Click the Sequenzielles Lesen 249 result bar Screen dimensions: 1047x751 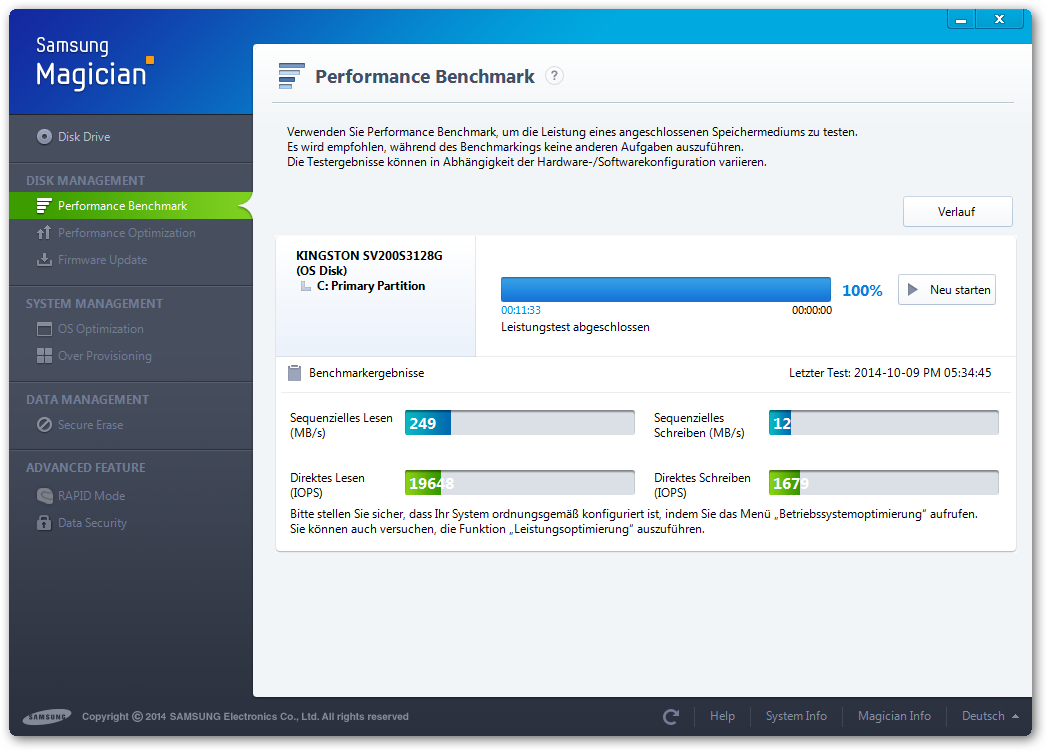point(519,423)
